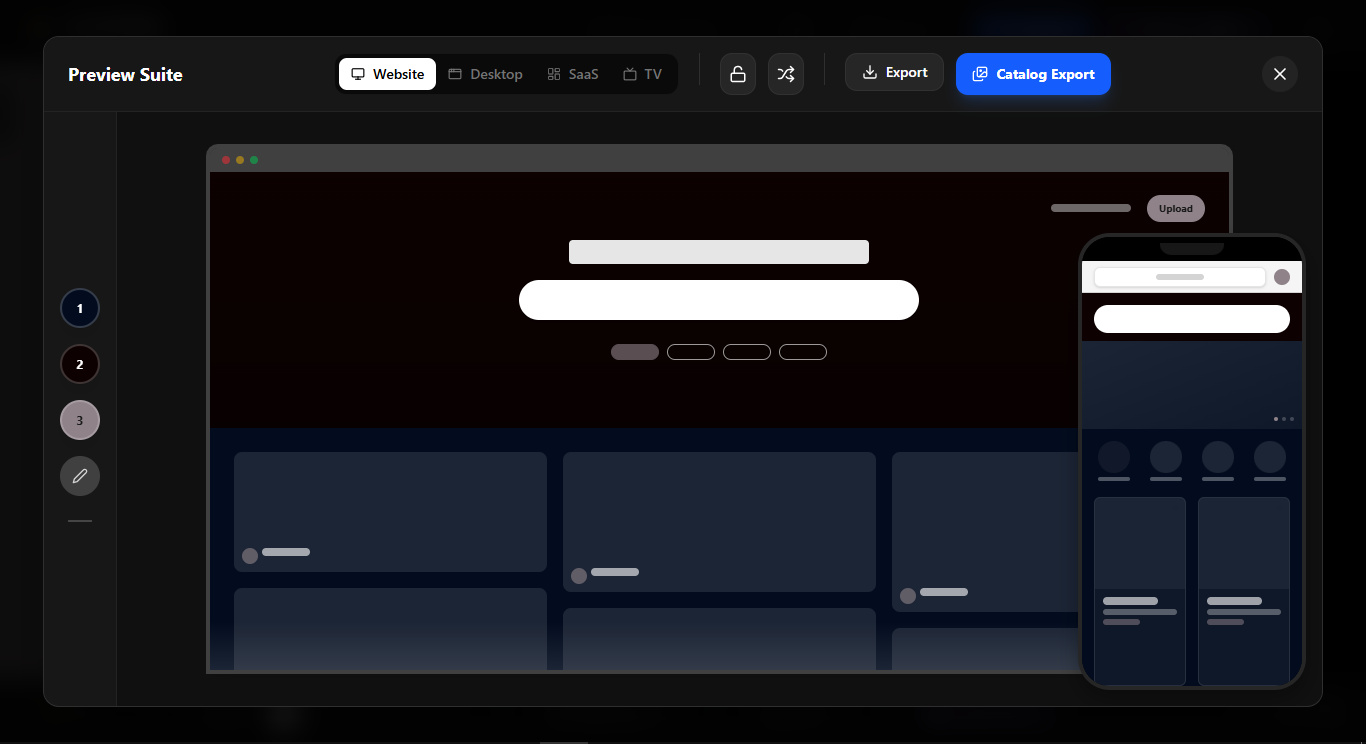Open the SaaS preview tab
This screenshot has width=1366, height=744.
[573, 74]
